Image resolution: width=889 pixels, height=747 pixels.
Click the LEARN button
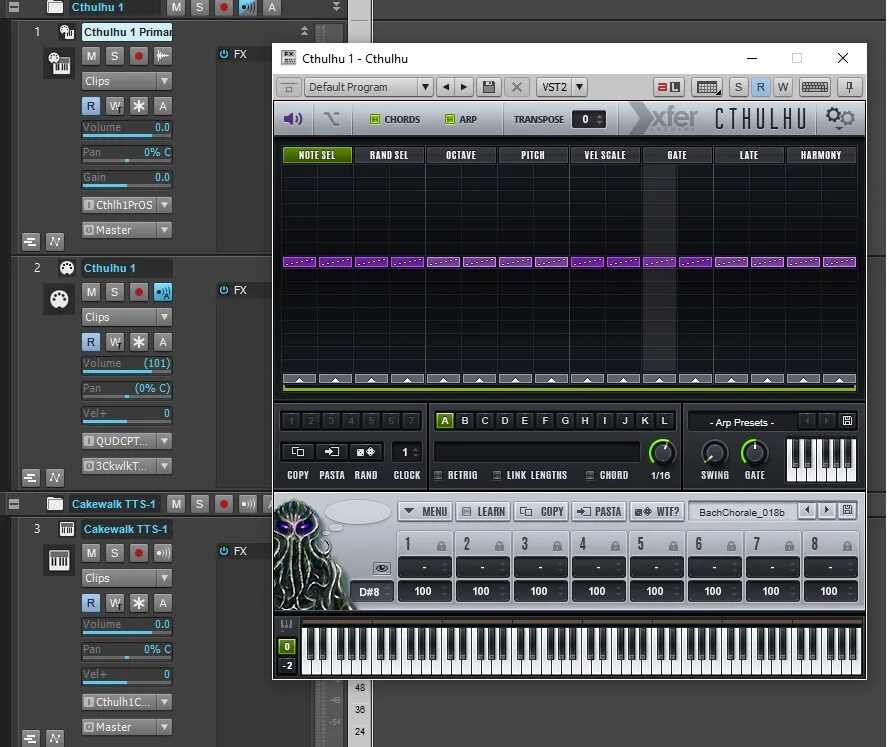coord(484,511)
